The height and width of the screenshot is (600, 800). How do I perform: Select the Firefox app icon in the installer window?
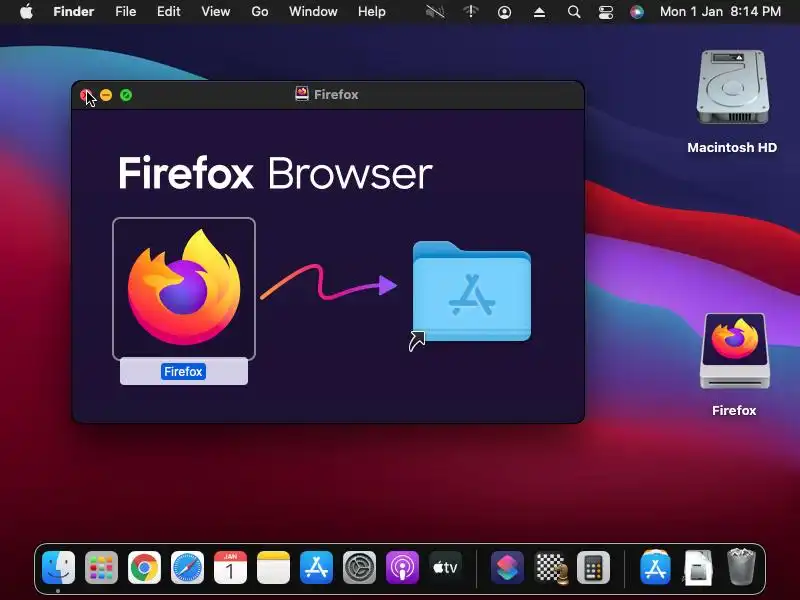(184, 288)
